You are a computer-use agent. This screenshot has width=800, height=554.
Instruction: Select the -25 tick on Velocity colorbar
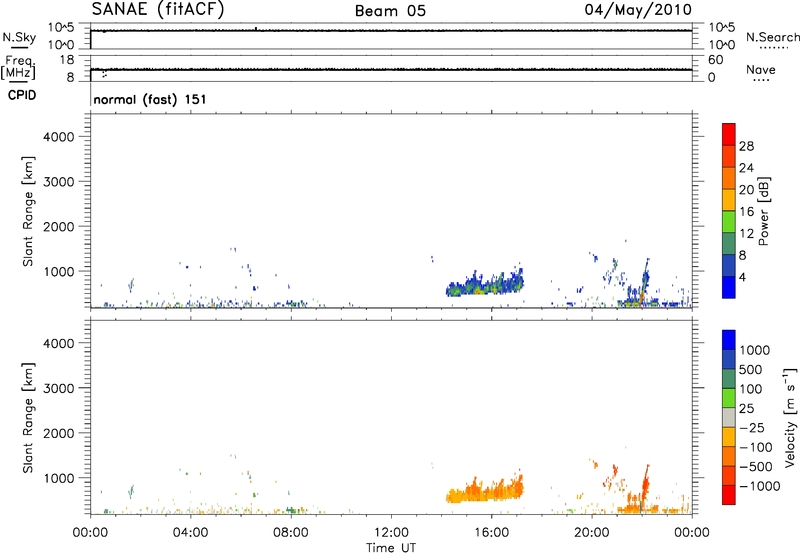click(x=752, y=428)
